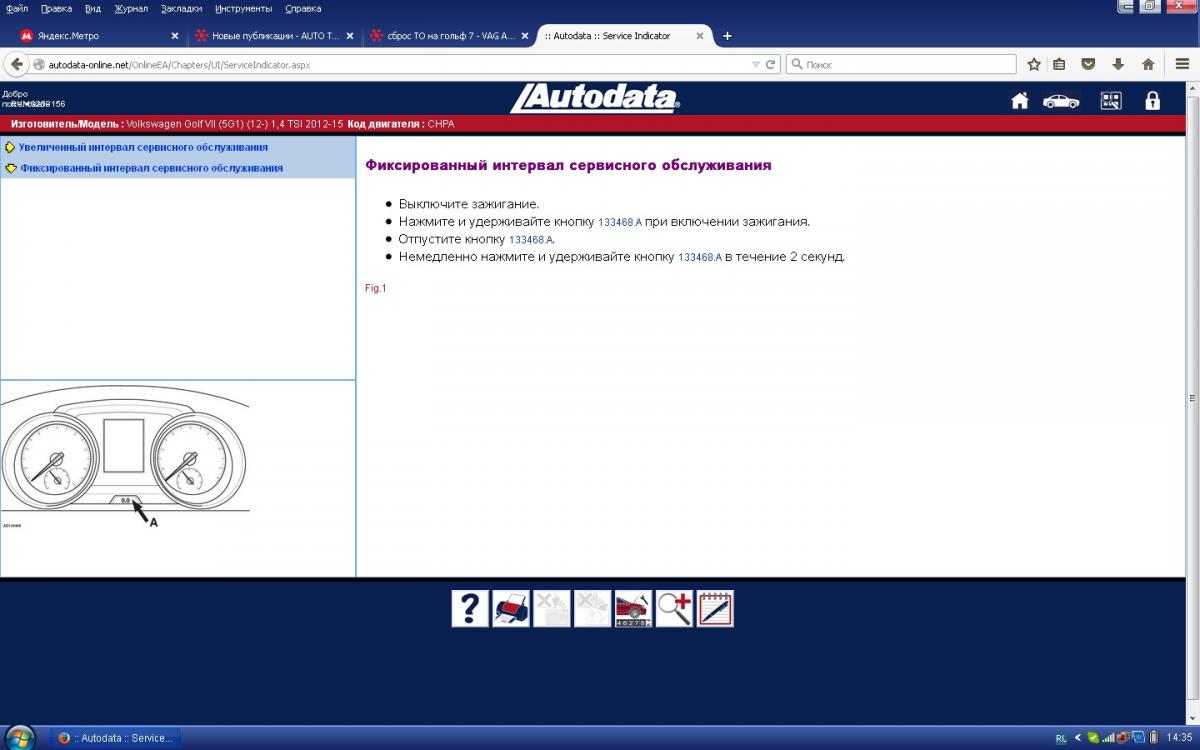Go back with the browser back arrow
Image resolution: width=1200 pixels, height=750 pixels.
pos(16,64)
